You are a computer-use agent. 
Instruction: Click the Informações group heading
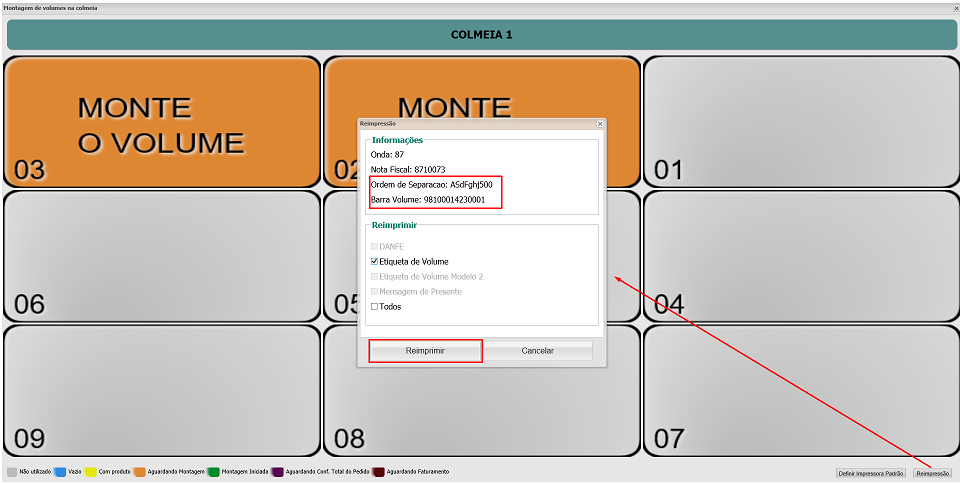click(397, 140)
